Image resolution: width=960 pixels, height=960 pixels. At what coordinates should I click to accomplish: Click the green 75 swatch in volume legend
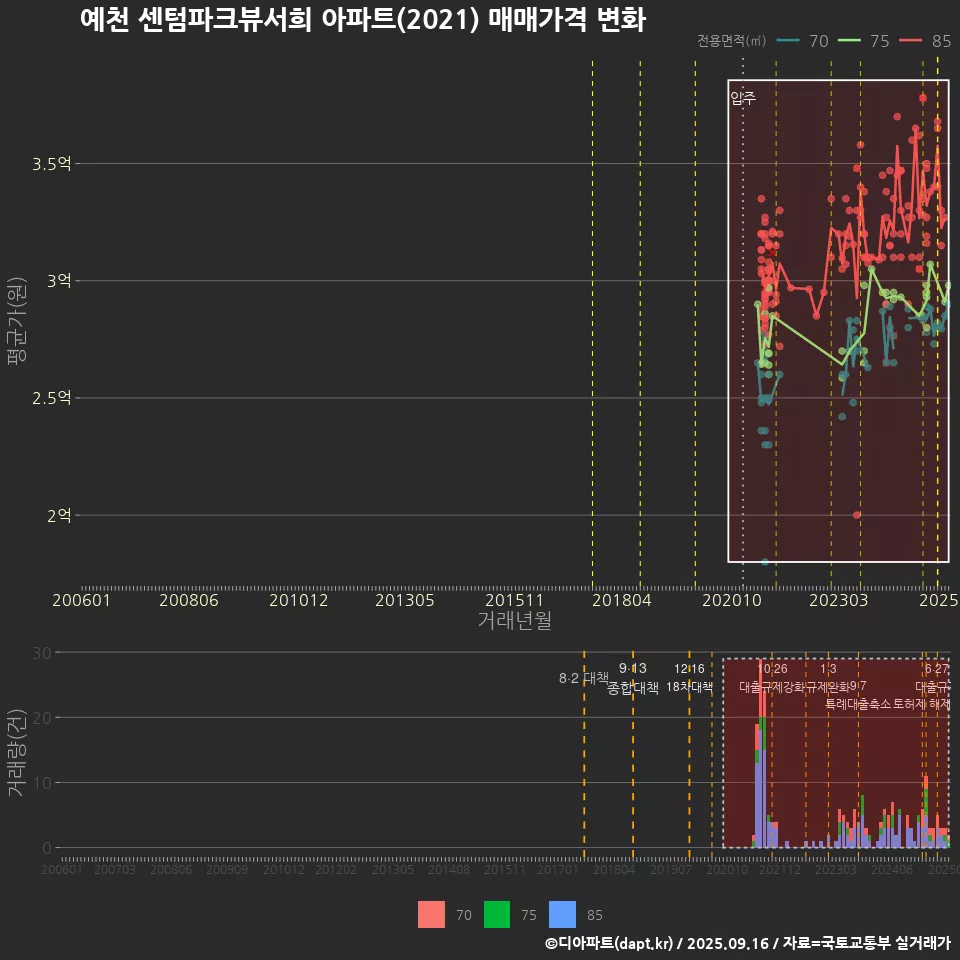click(497, 915)
